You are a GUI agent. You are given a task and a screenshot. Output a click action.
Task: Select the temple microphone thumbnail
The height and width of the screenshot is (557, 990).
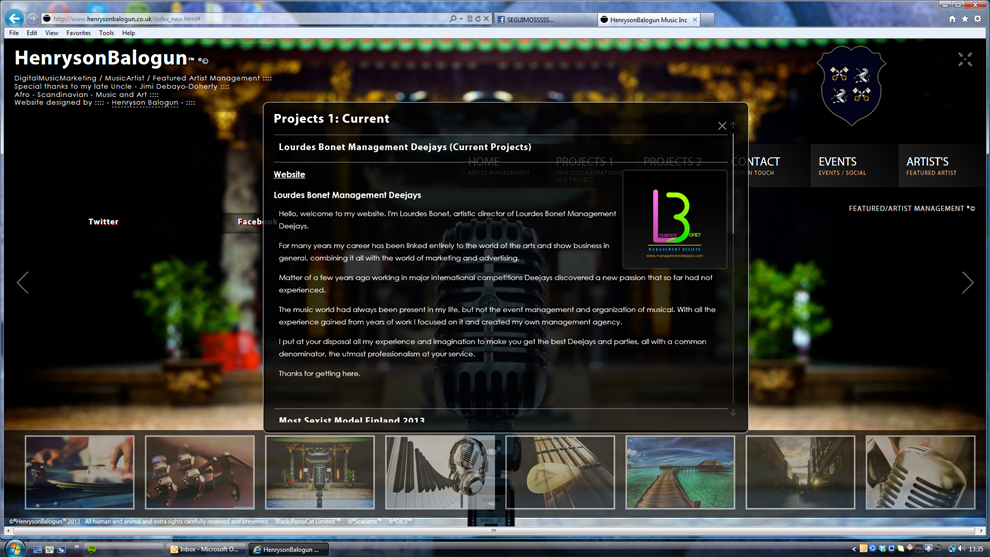point(320,472)
